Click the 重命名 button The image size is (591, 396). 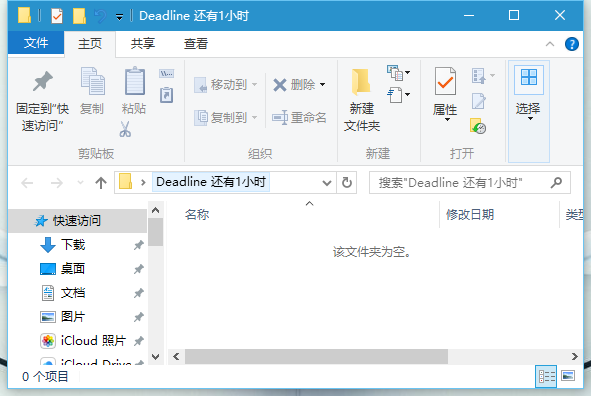click(299, 118)
